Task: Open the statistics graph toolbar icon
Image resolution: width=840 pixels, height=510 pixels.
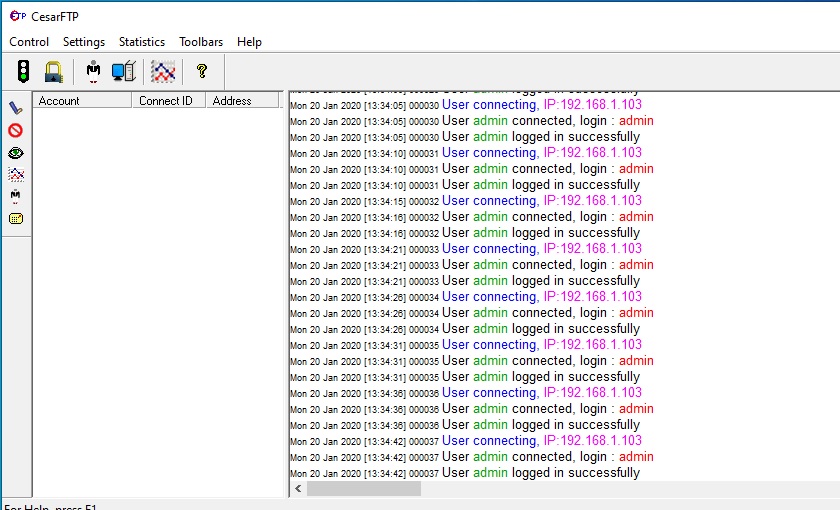Action: click(163, 72)
